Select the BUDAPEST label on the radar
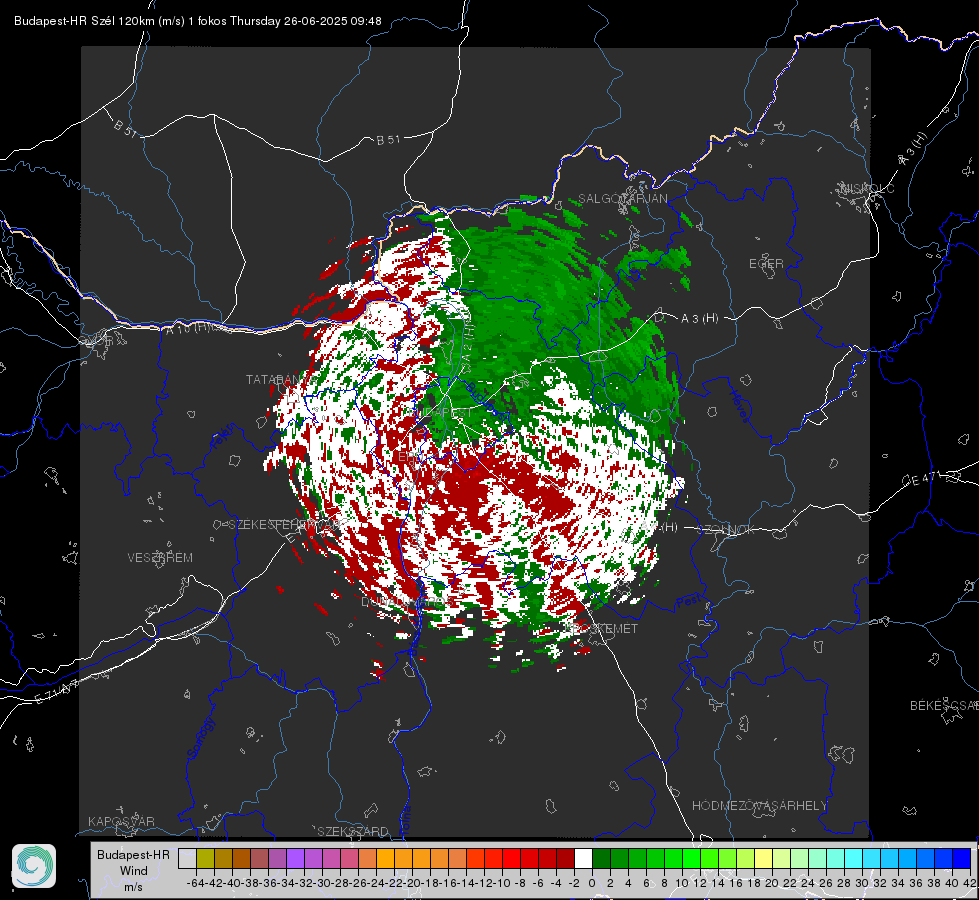The width and height of the screenshot is (979, 900). point(441,413)
